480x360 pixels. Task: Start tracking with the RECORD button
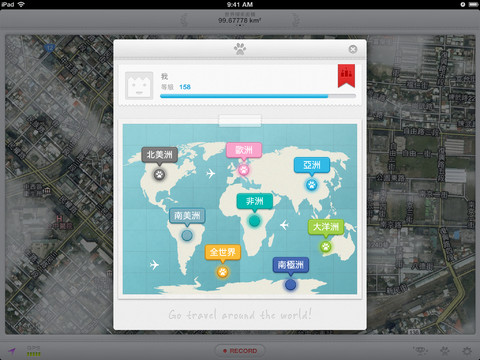coord(240,351)
